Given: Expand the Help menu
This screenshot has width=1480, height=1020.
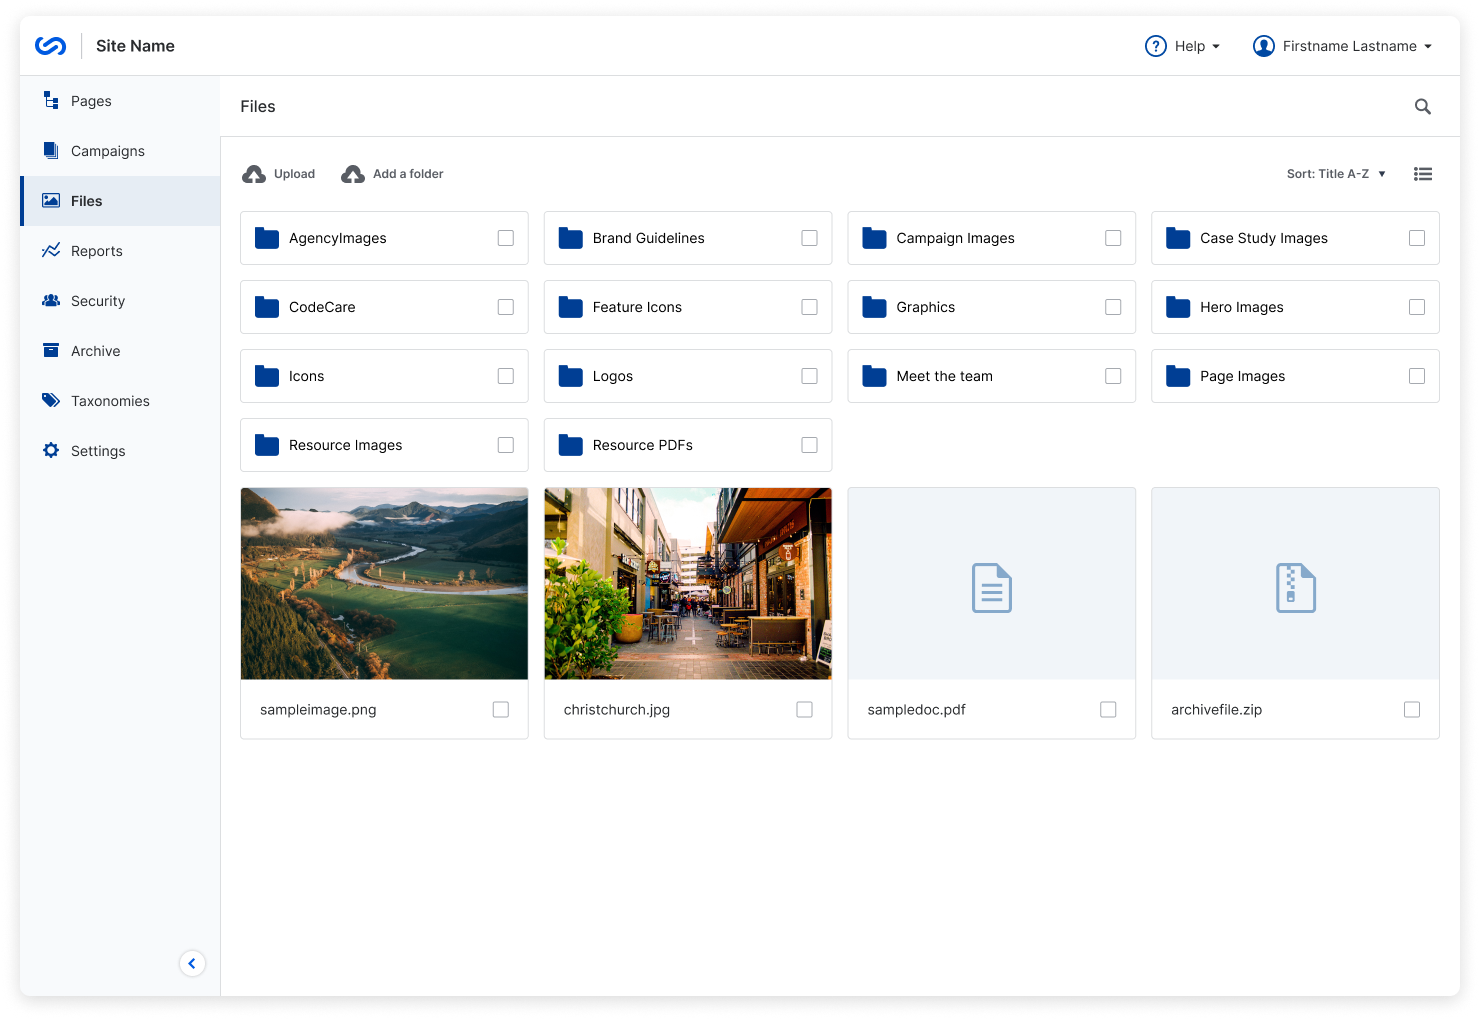Looking at the screenshot, I should pos(1183,46).
